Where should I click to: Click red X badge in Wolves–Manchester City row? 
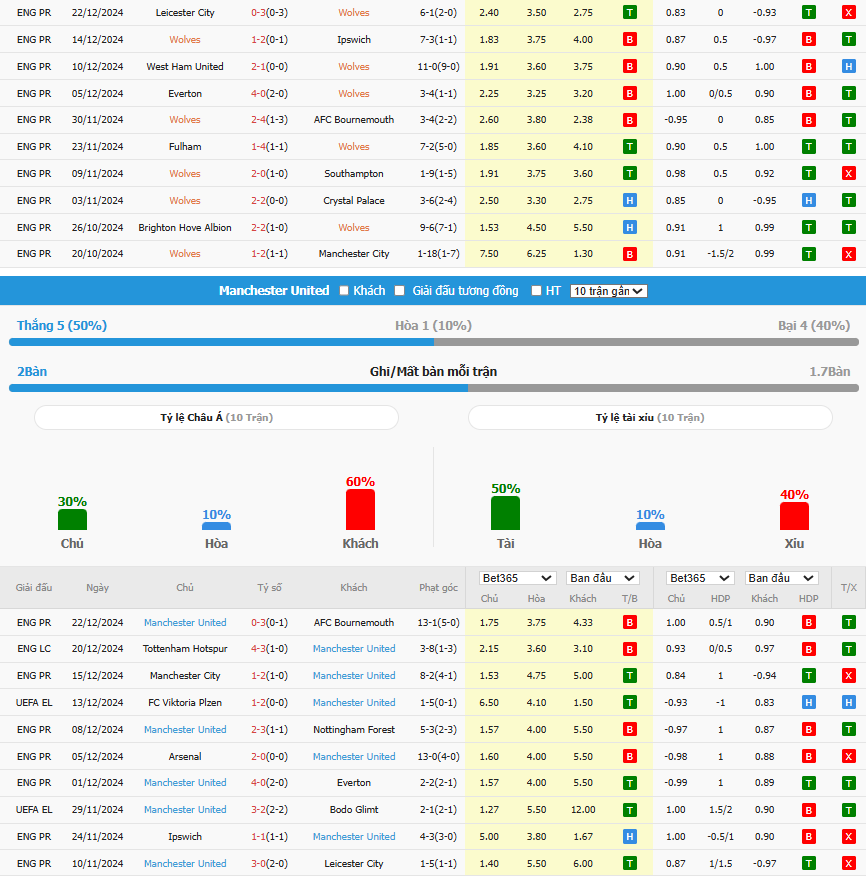coord(849,254)
